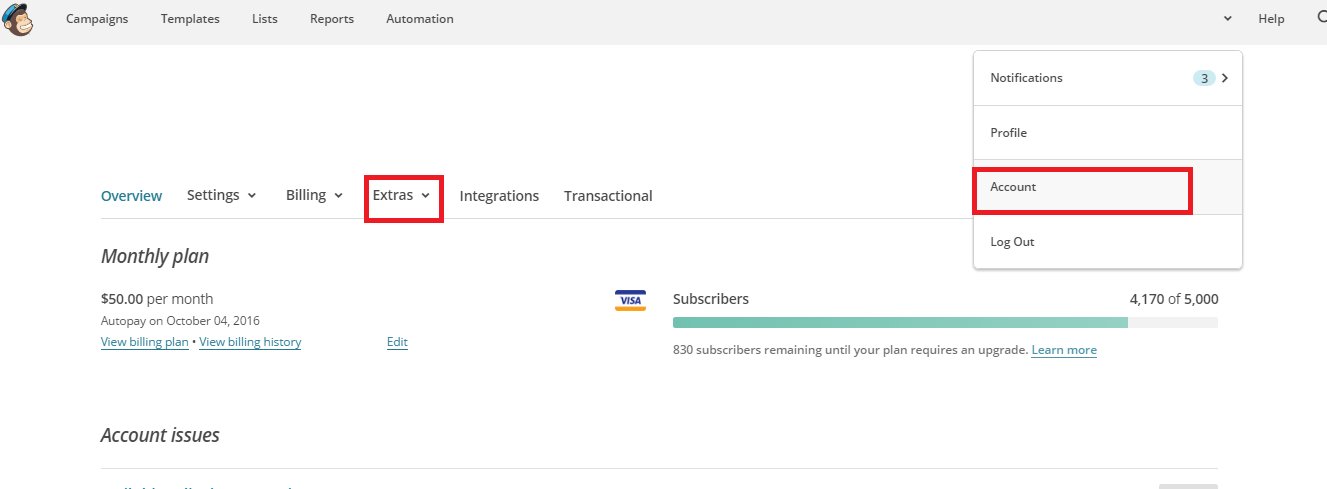The height and width of the screenshot is (489, 1327).
Task: Click the Learn more link
Action: (x=1064, y=350)
